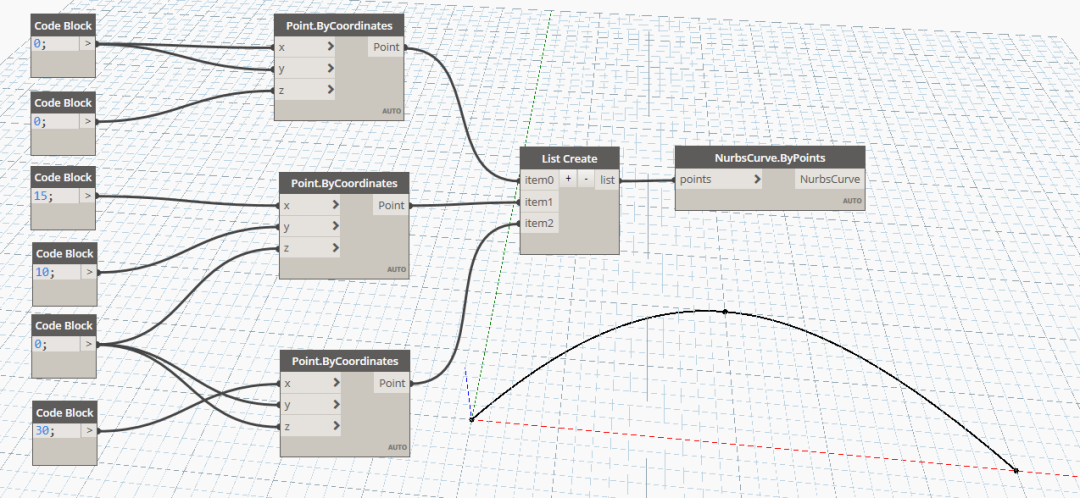
Task: Remove an input with List Create minus button
Action: click(x=585, y=178)
